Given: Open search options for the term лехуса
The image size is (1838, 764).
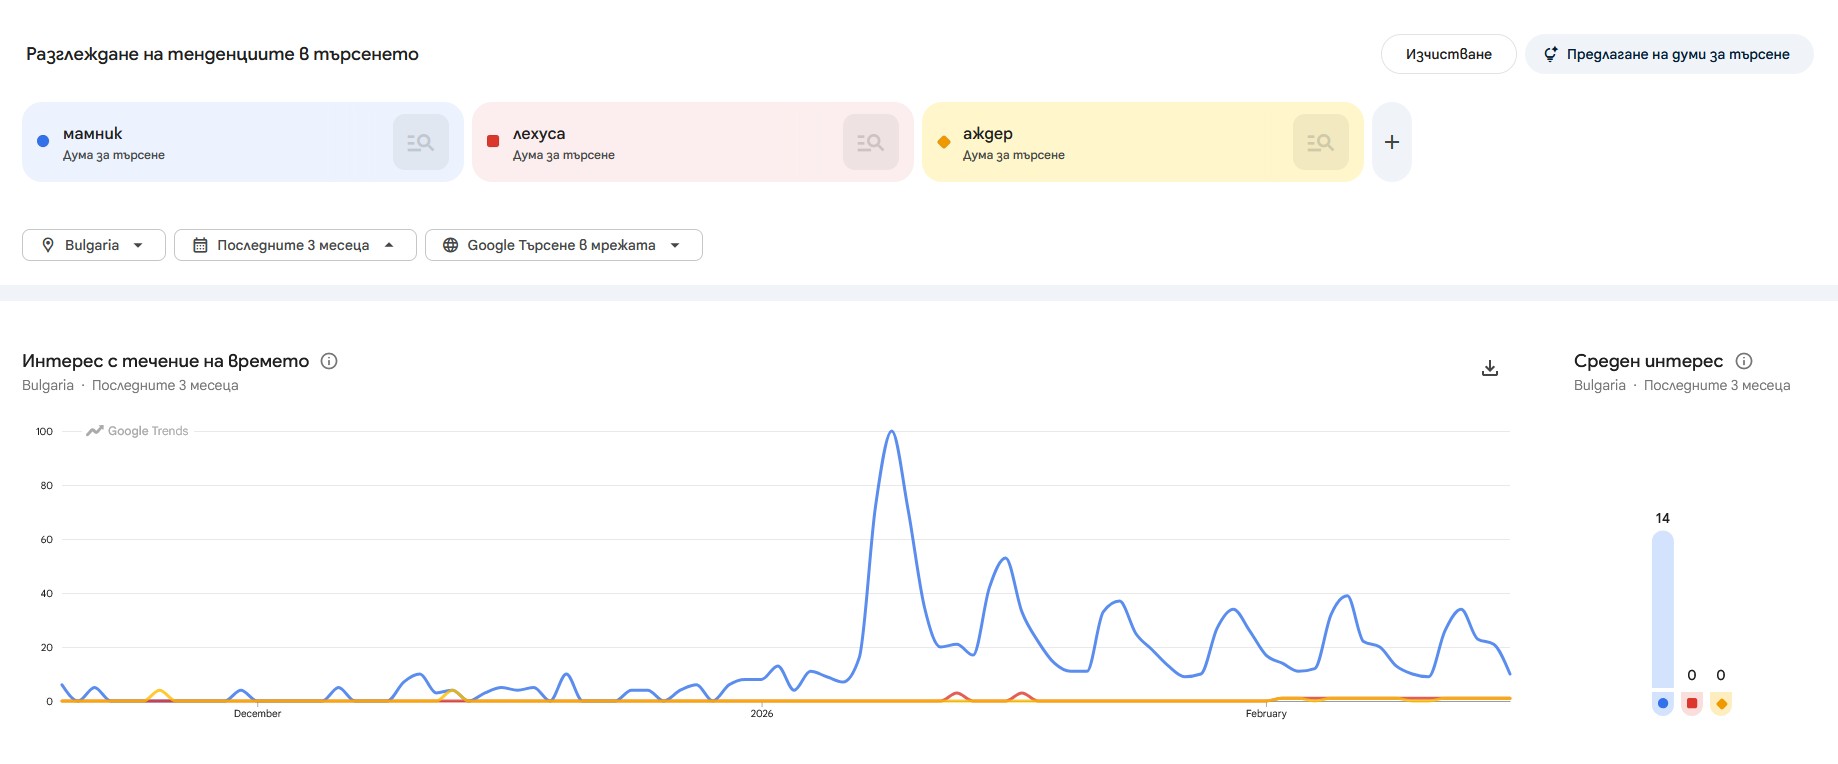Looking at the screenshot, I should coord(870,141).
